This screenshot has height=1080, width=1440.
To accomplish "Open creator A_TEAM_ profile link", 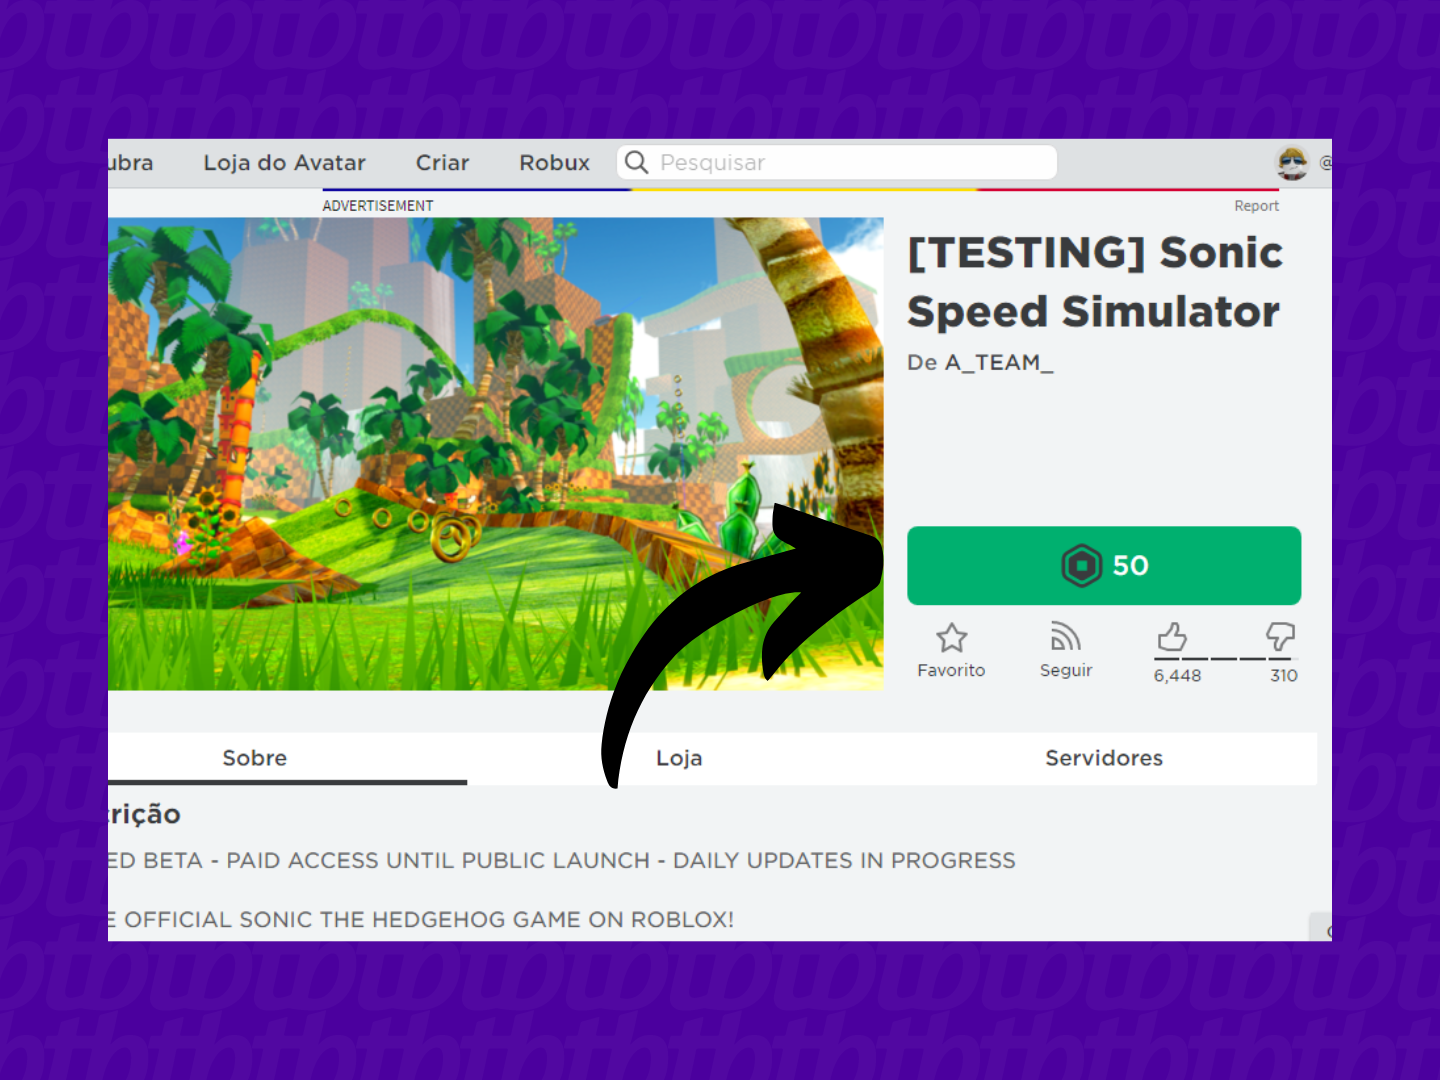I will click(998, 363).
